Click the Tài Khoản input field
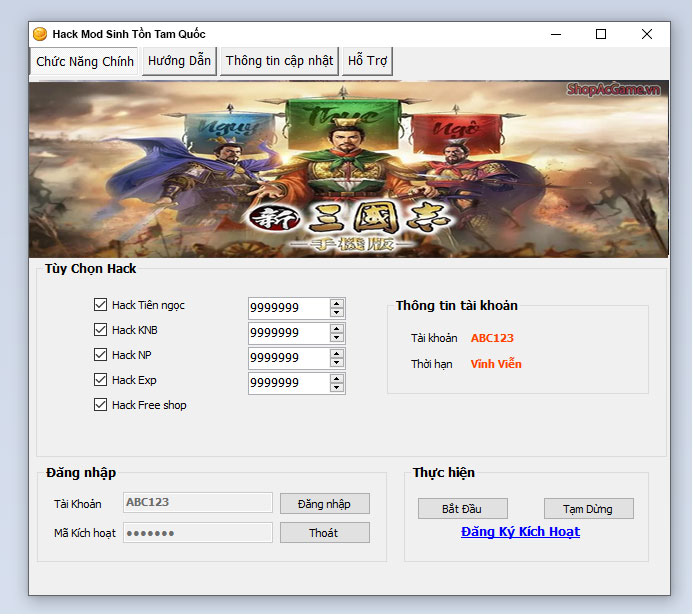This screenshot has width=693, height=616. pyautogui.click(x=198, y=502)
